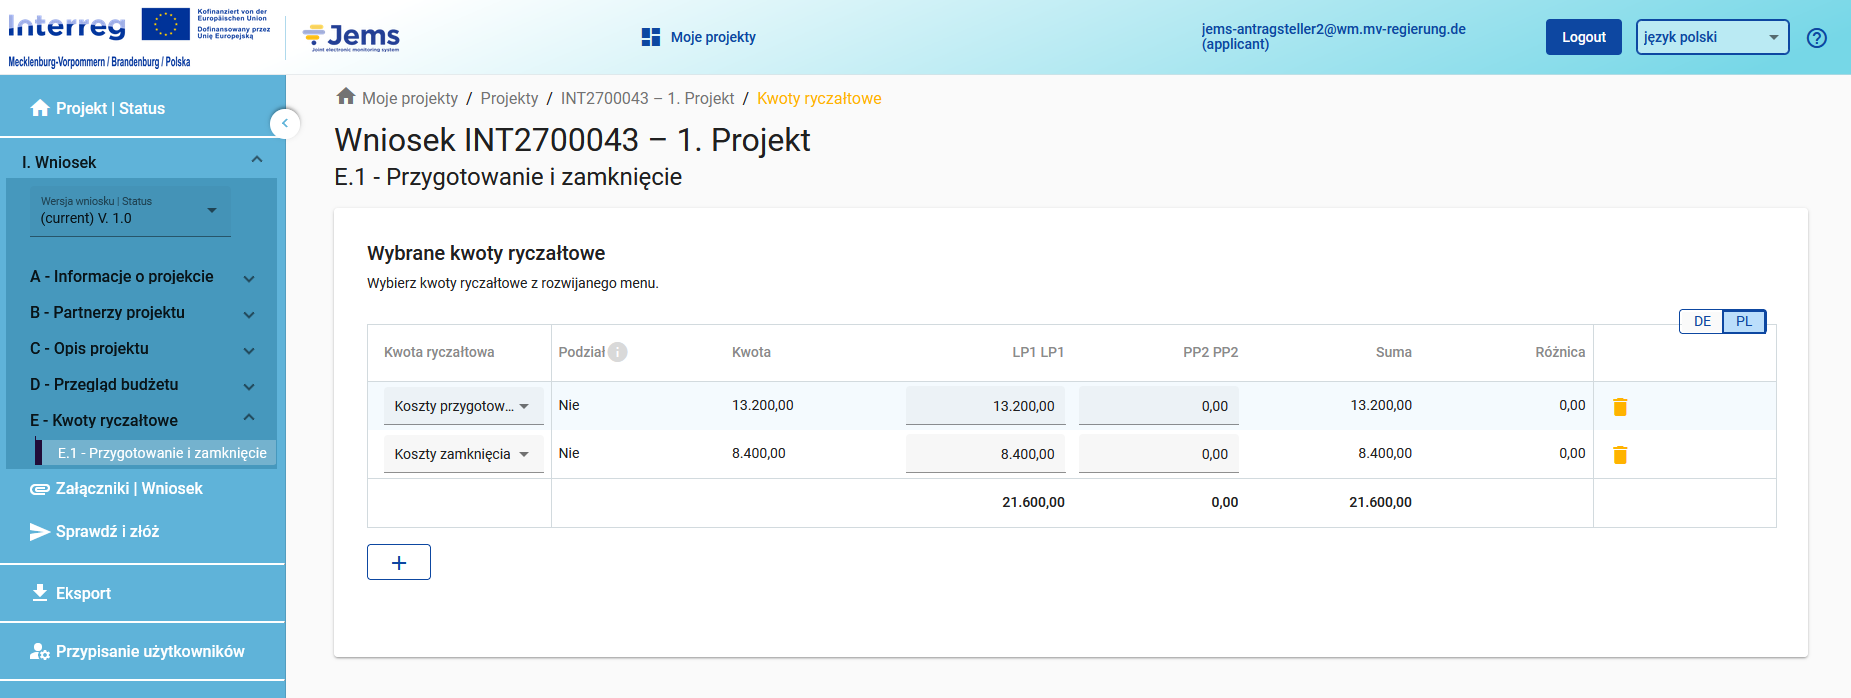The height and width of the screenshot is (698, 1851).
Task: Click the PP2 field in Koszty przygotowania row
Action: click(x=1159, y=406)
